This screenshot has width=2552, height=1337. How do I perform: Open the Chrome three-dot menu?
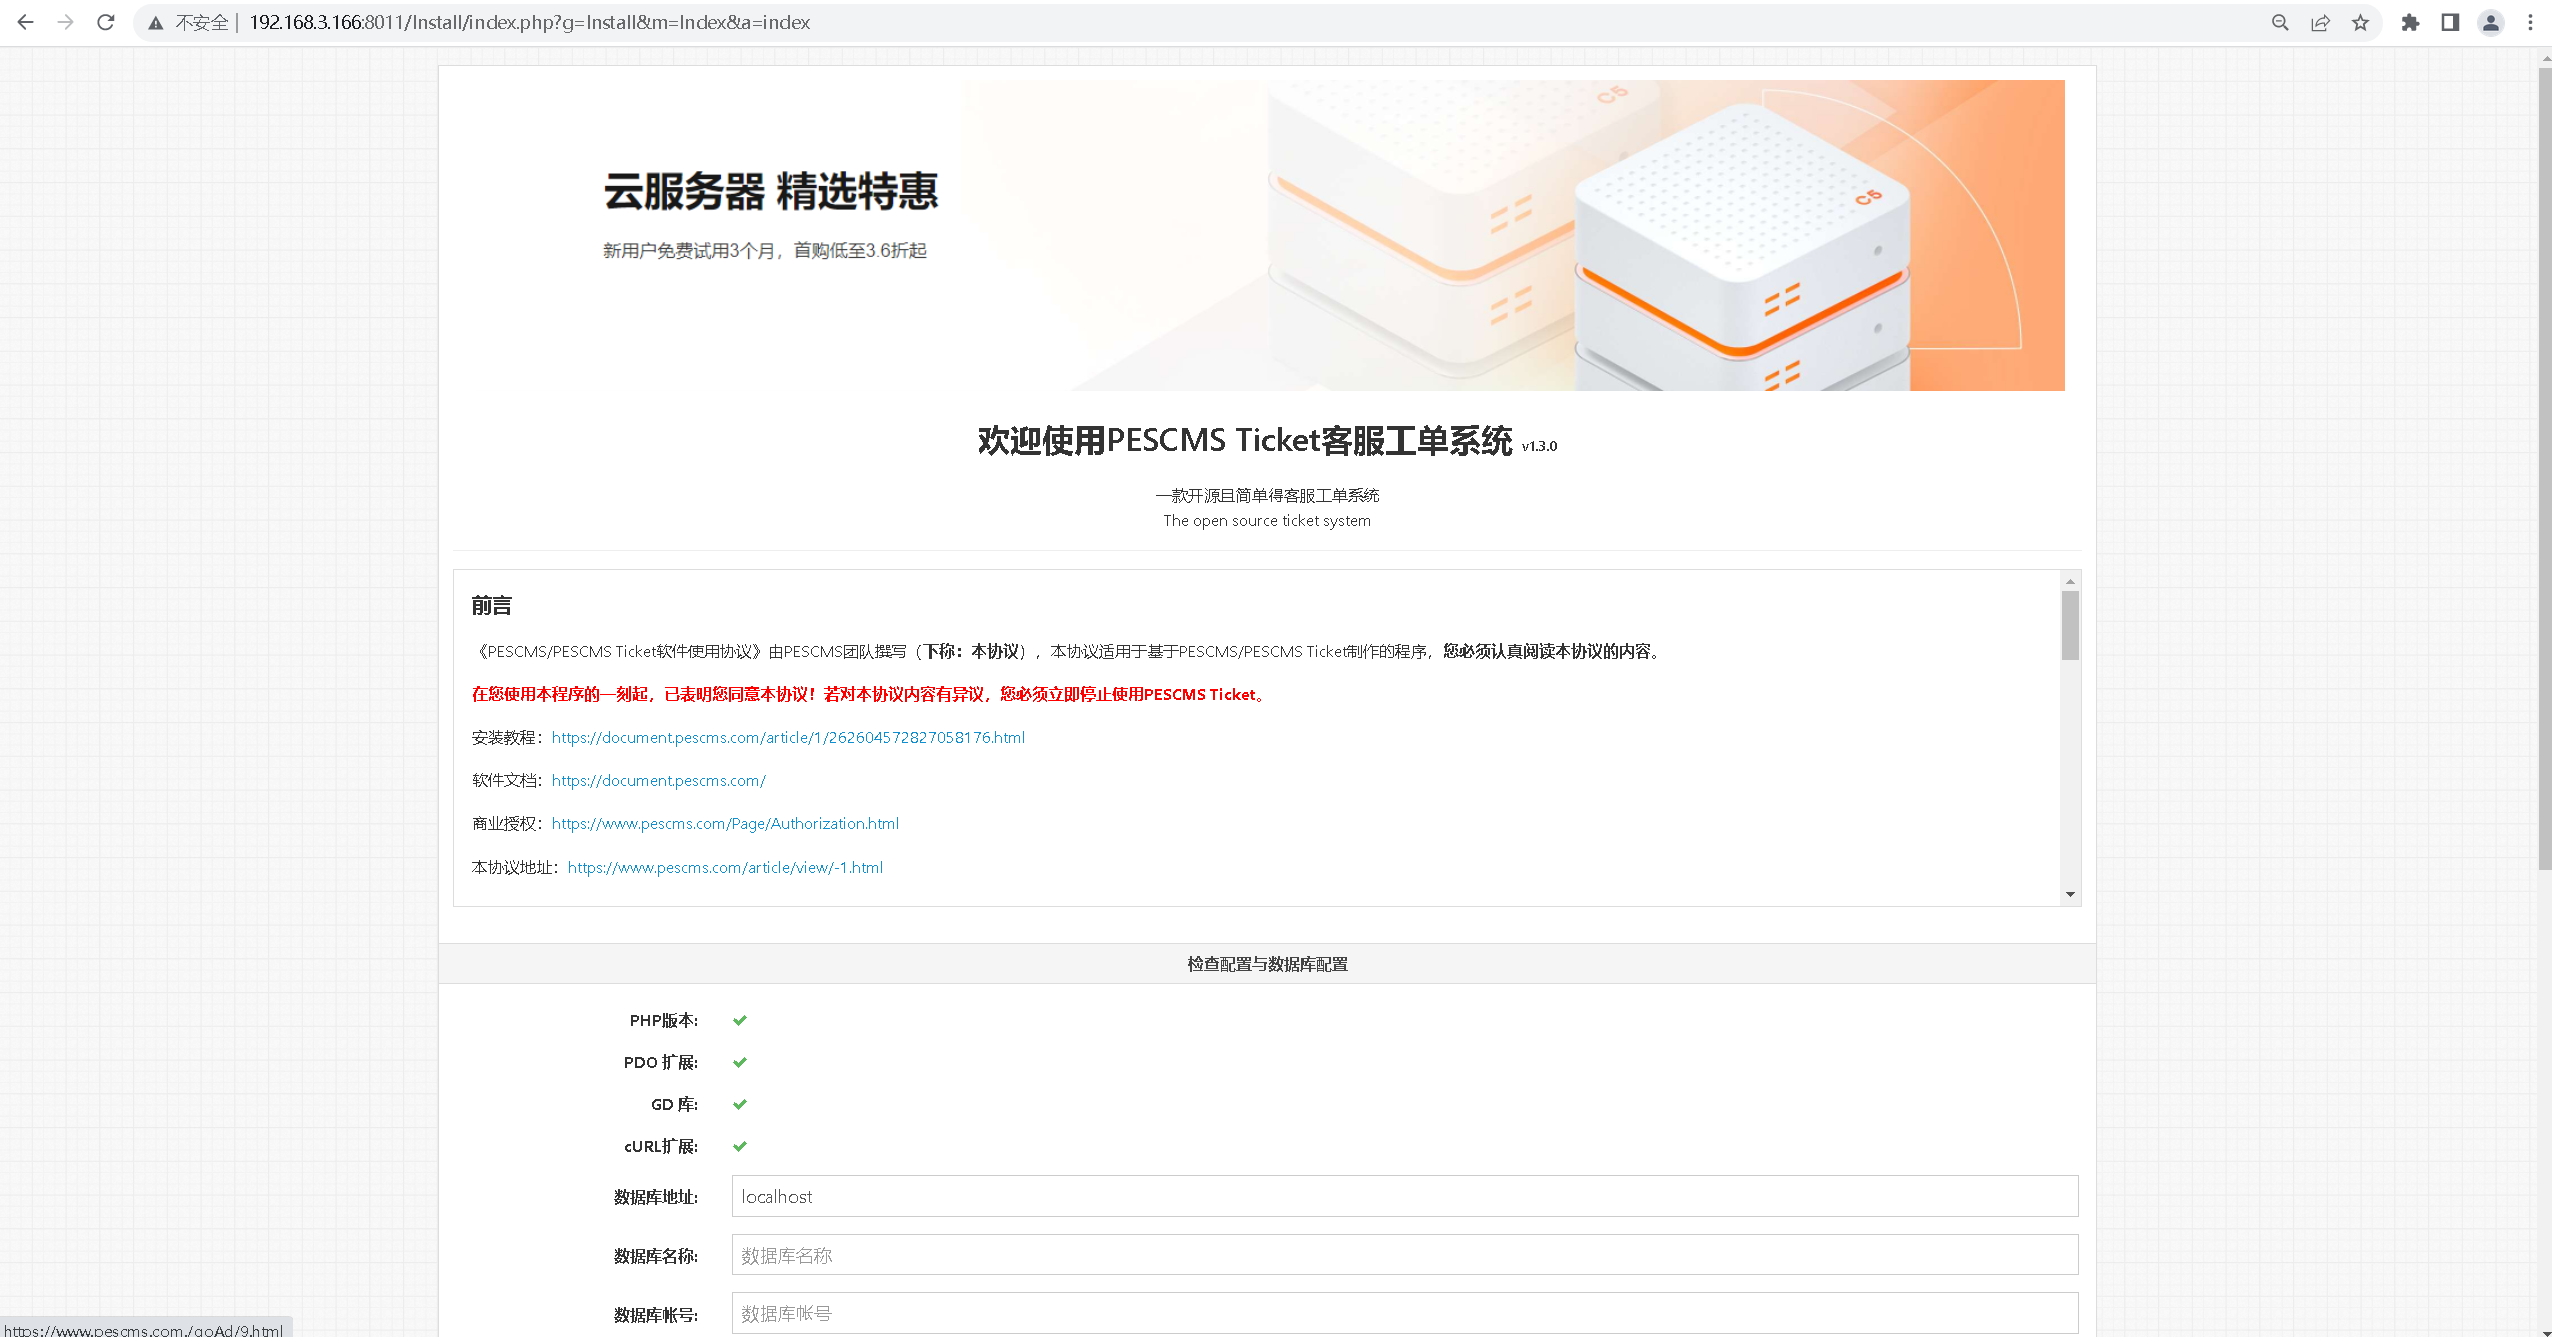point(2531,22)
